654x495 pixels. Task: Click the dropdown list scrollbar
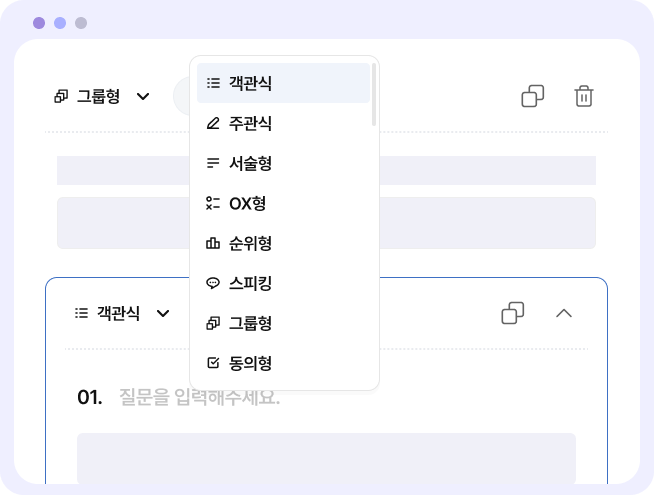coord(374,94)
